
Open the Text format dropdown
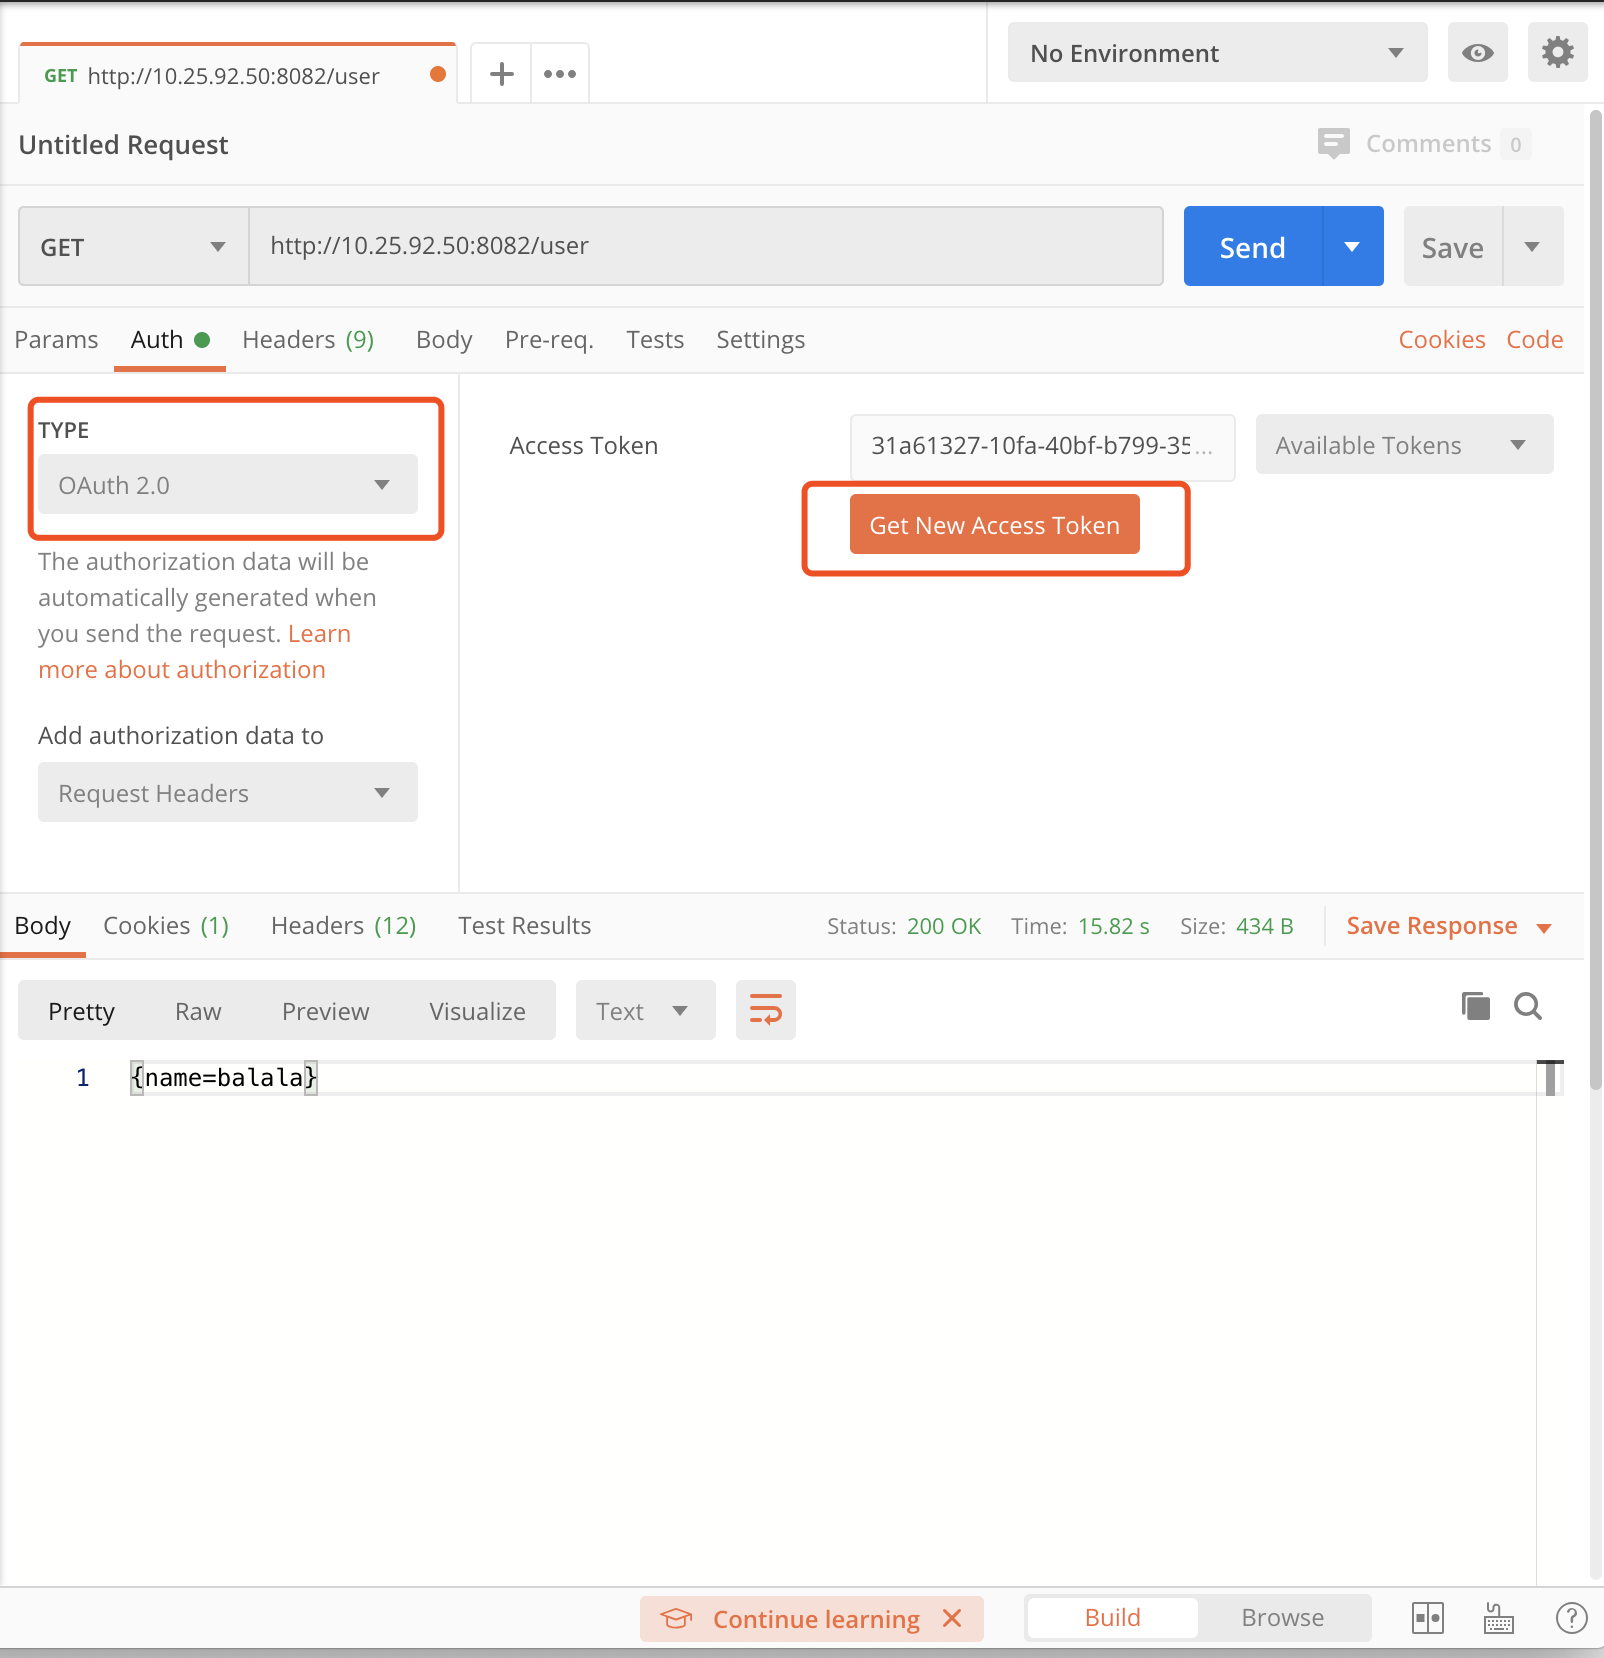(645, 1011)
